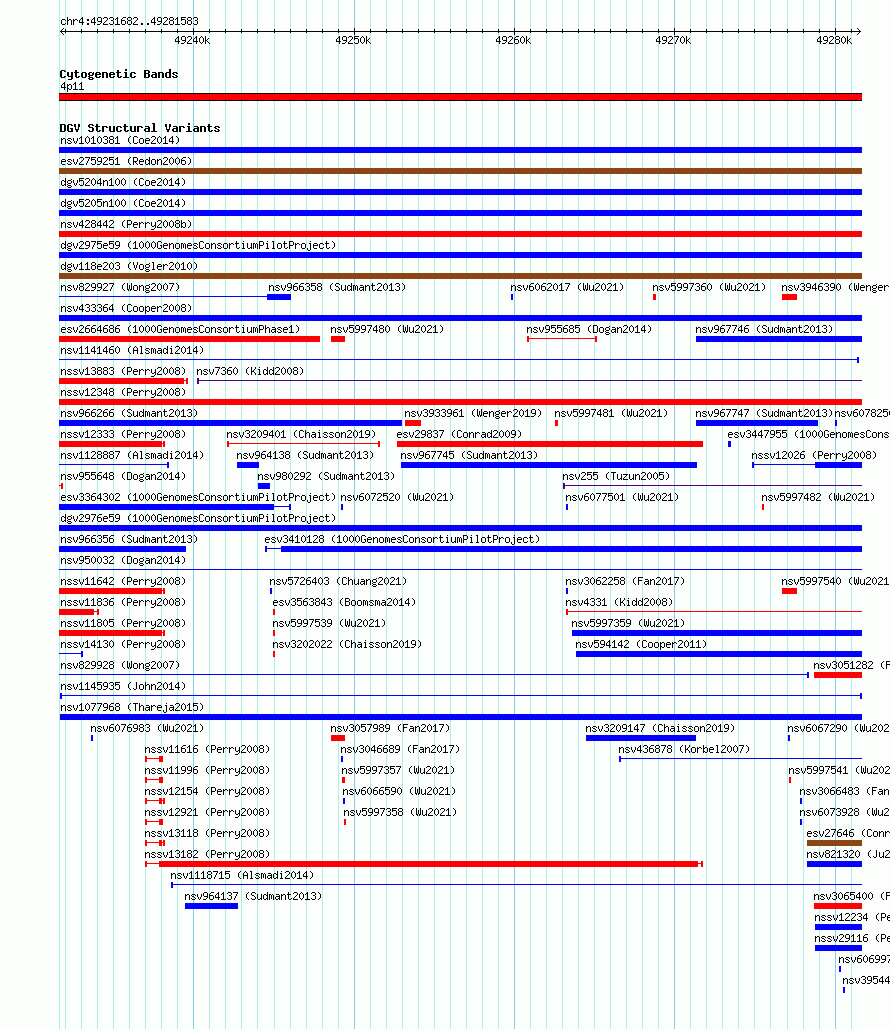Select nsv6072520 (Wu2021) variant
Screen dimensions: 890x1029
pyautogui.click(x=397, y=497)
